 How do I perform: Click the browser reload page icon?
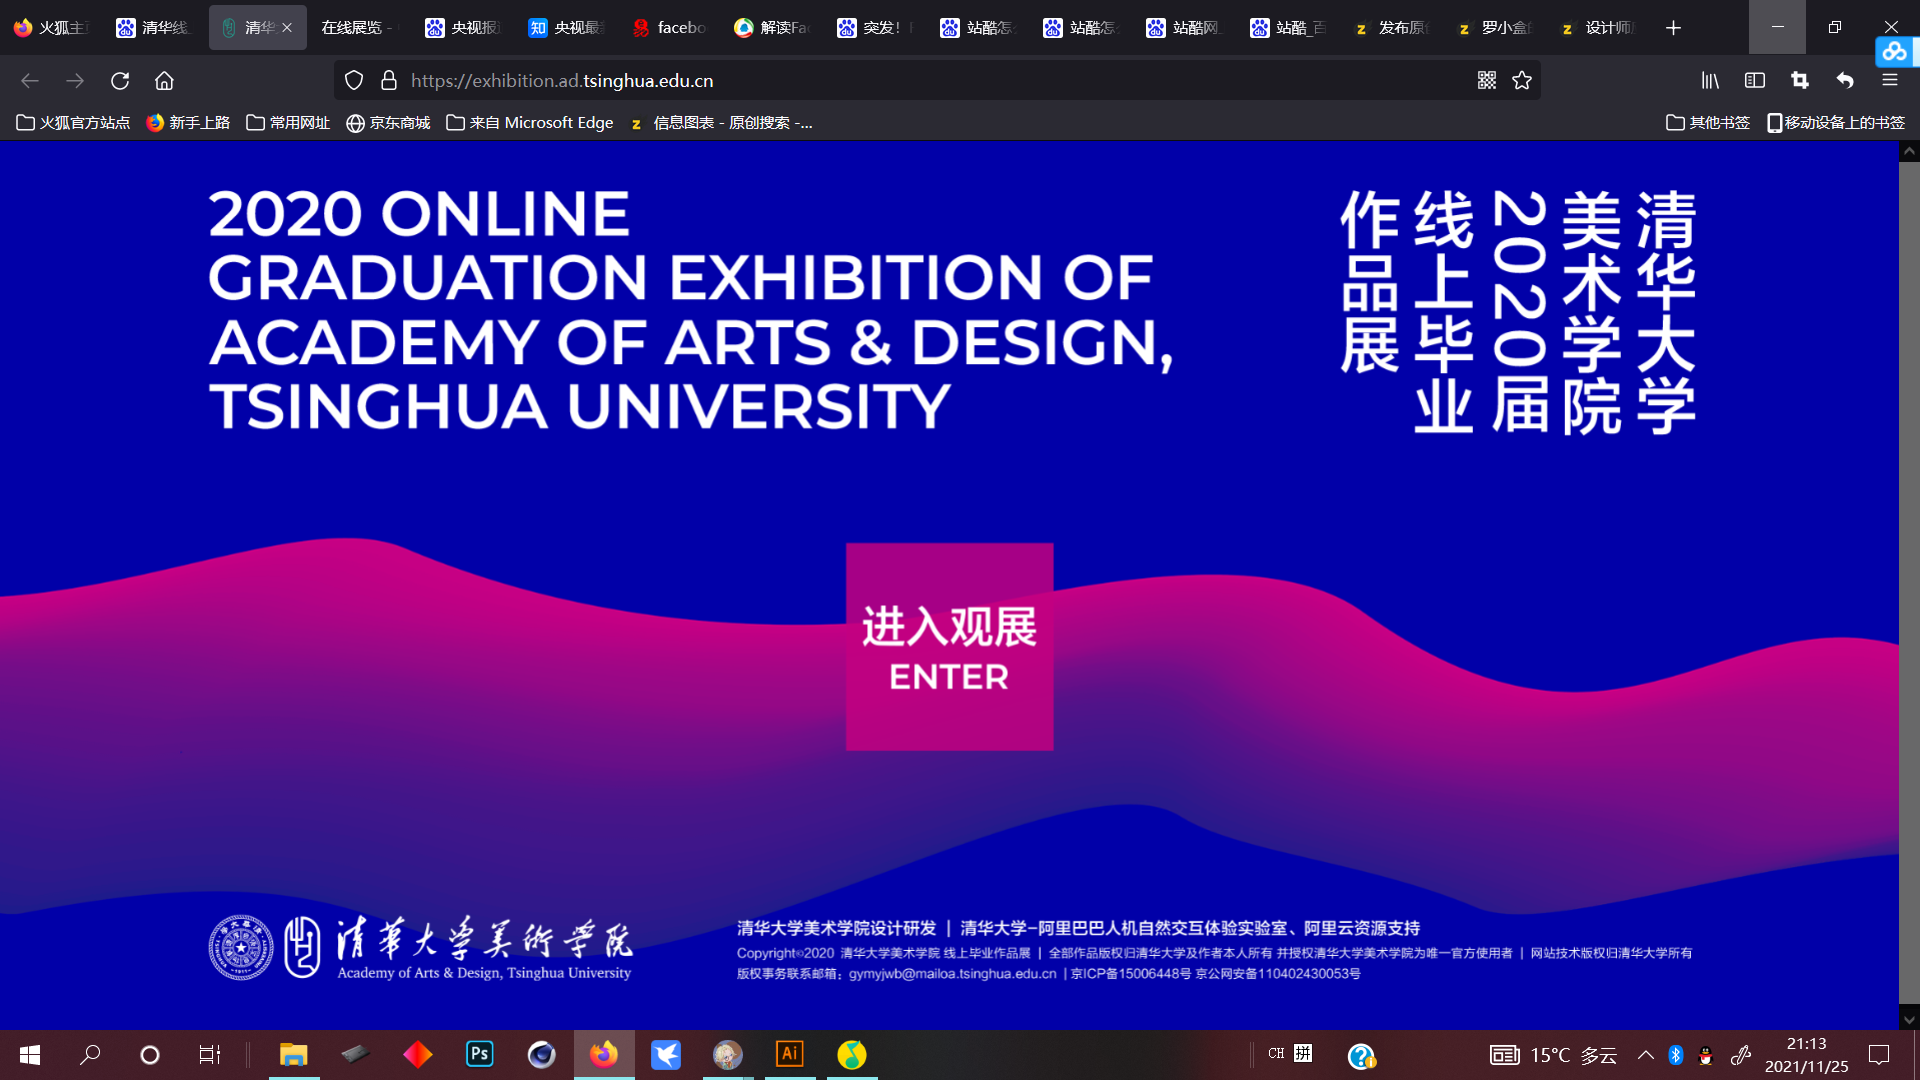click(x=120, y=81)
